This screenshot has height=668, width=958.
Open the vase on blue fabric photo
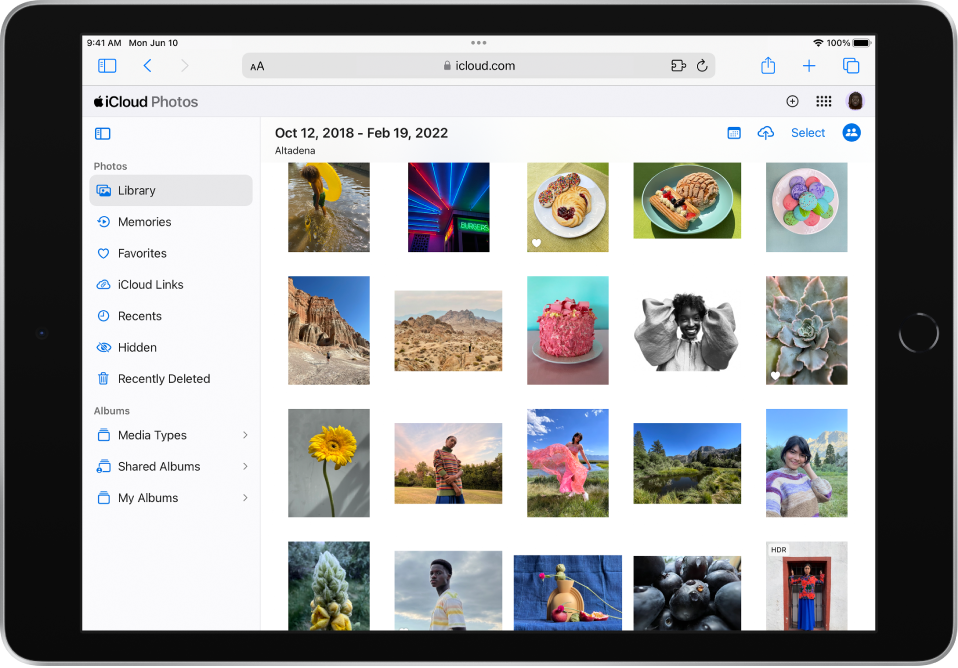[x=568, y=593]
